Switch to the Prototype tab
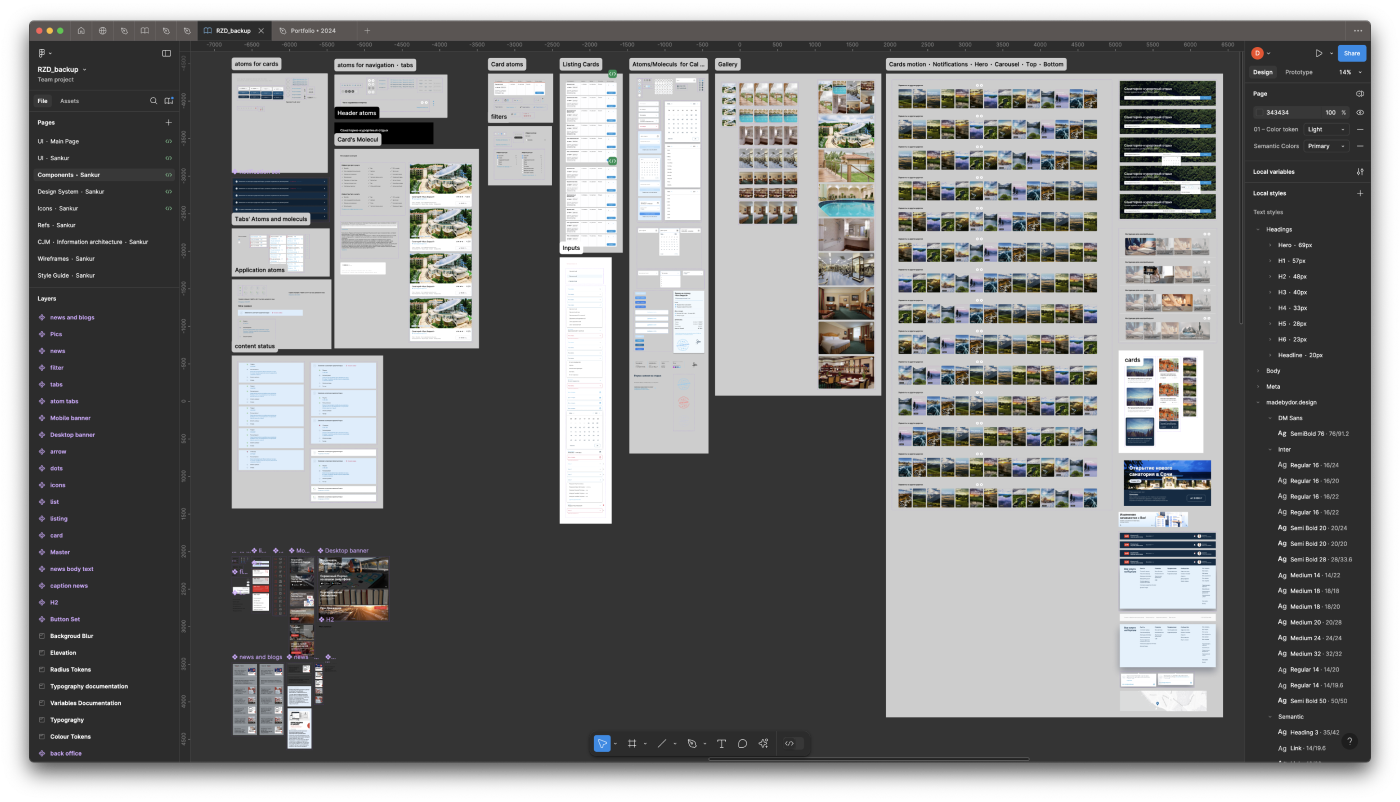The height and width of the screenshot is (802, 1400). pyautogui.click(x=1299, y=72)
